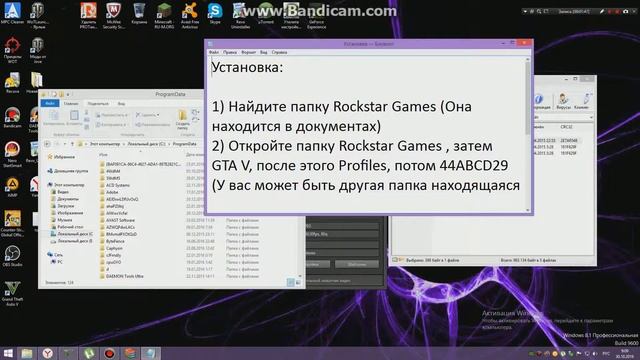Open the Bandicam red record taskbar icon

[109, 353]
